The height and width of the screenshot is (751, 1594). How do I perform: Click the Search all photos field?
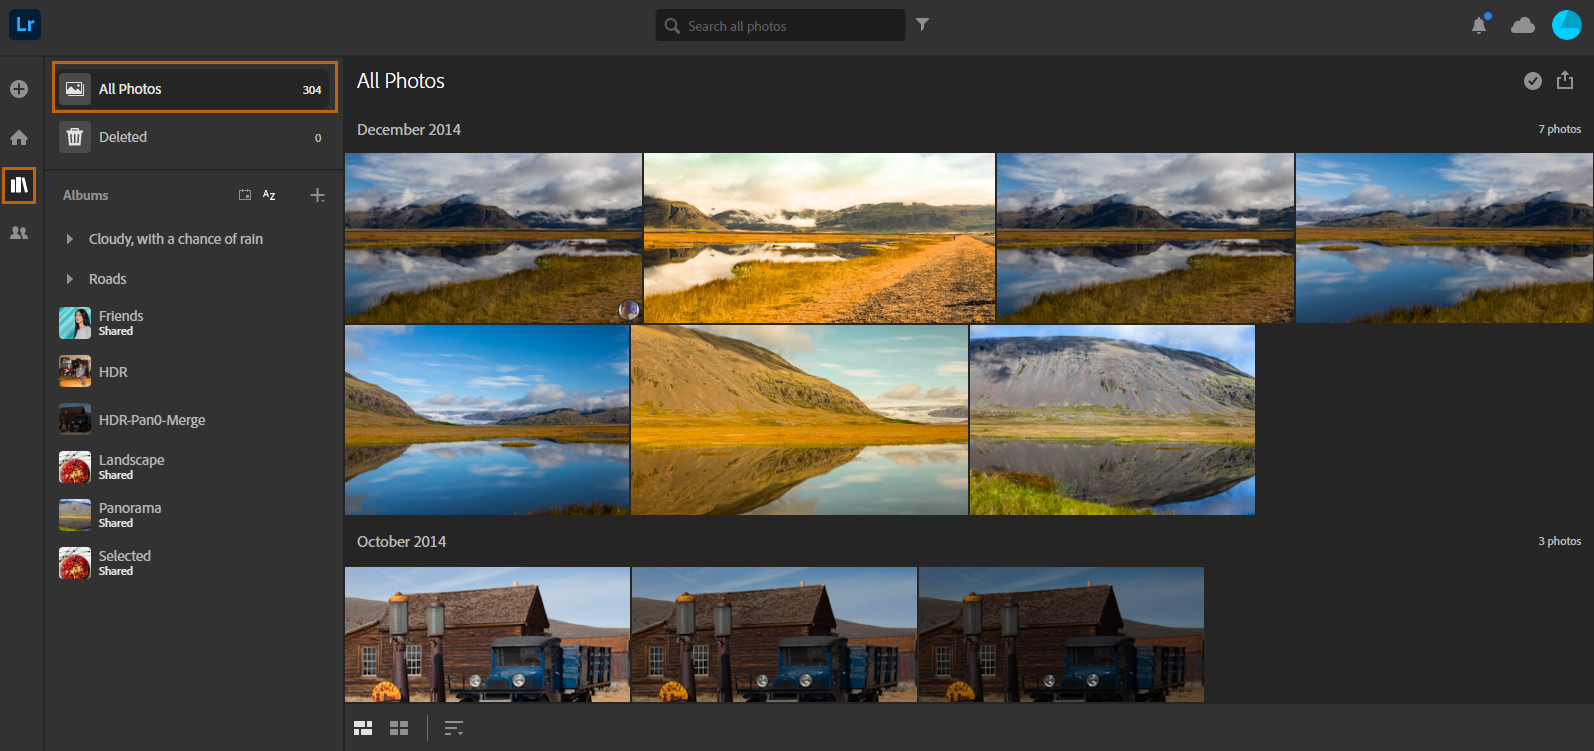780,25
